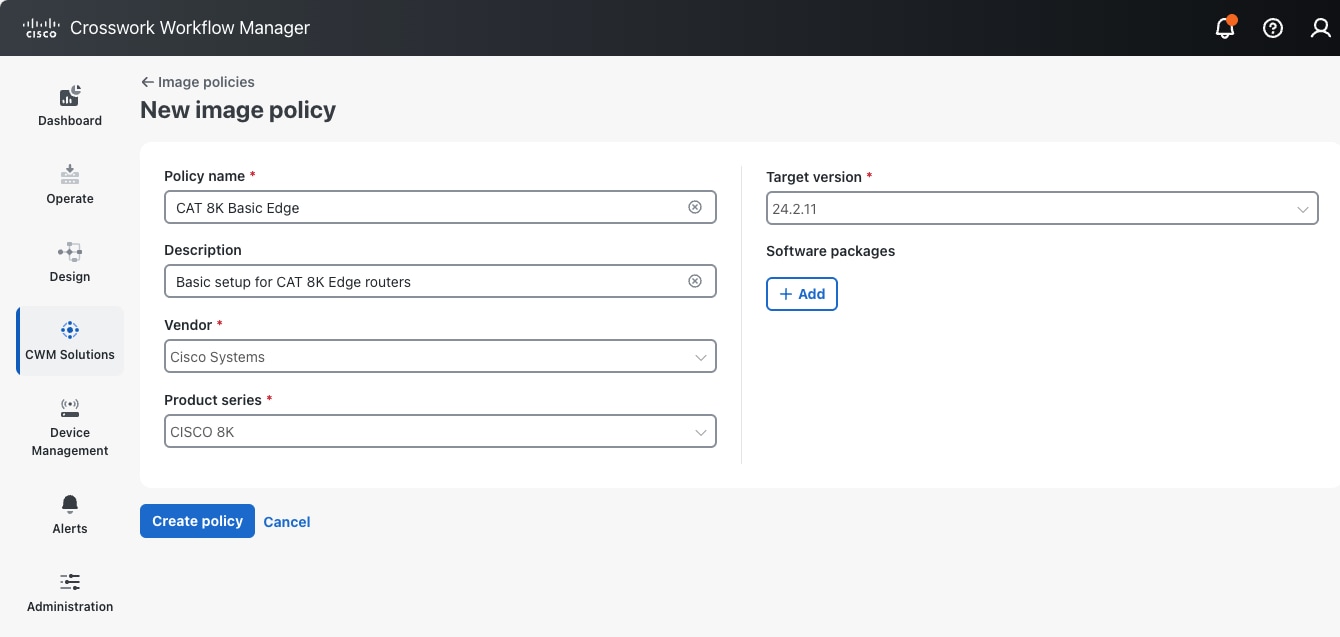Open the Operate sidebar icon
The width and height of the screenshot is (1340, 637).
pos(70,175)
